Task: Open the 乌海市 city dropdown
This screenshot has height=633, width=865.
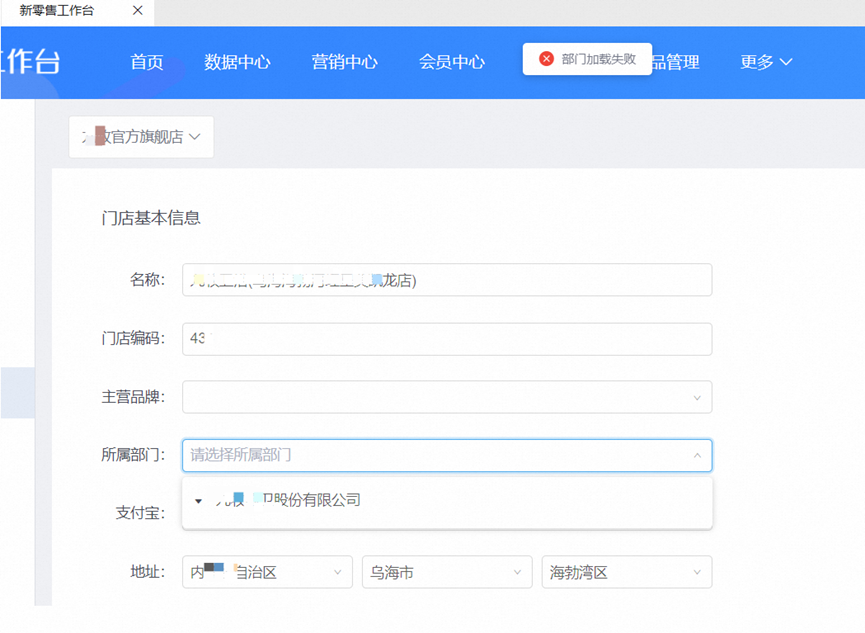Action: tap(446, 573)
